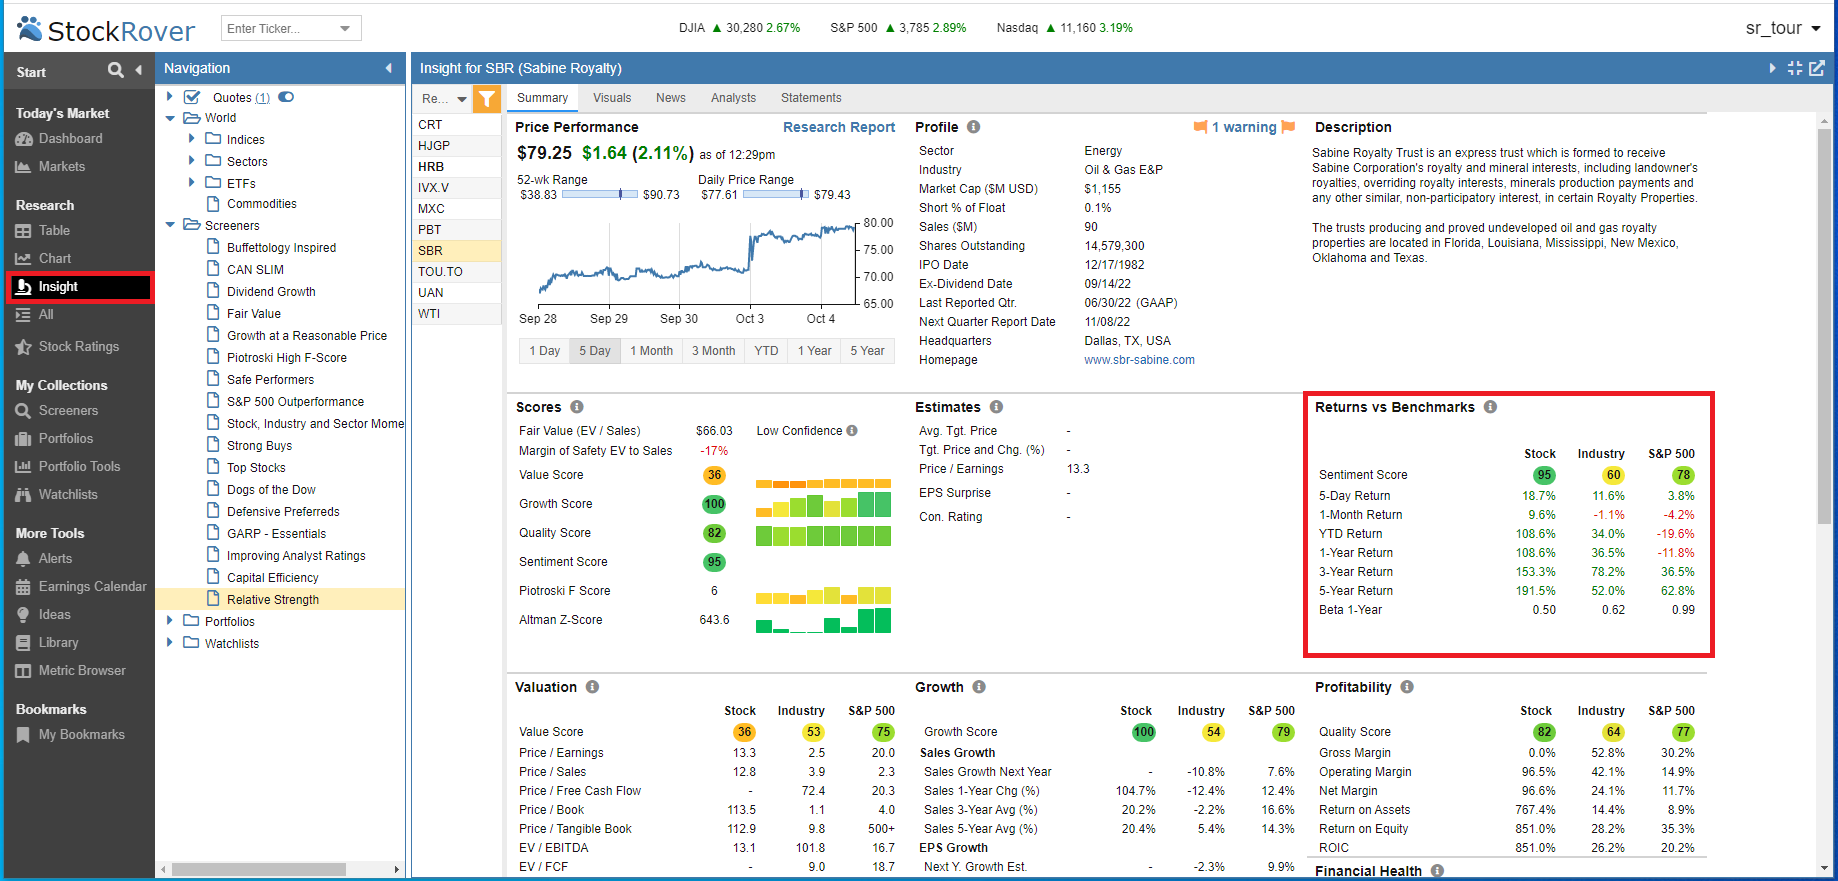Expand the Quotes tree node
This screenshot has height=881, width=1838.
pos(170,97)
